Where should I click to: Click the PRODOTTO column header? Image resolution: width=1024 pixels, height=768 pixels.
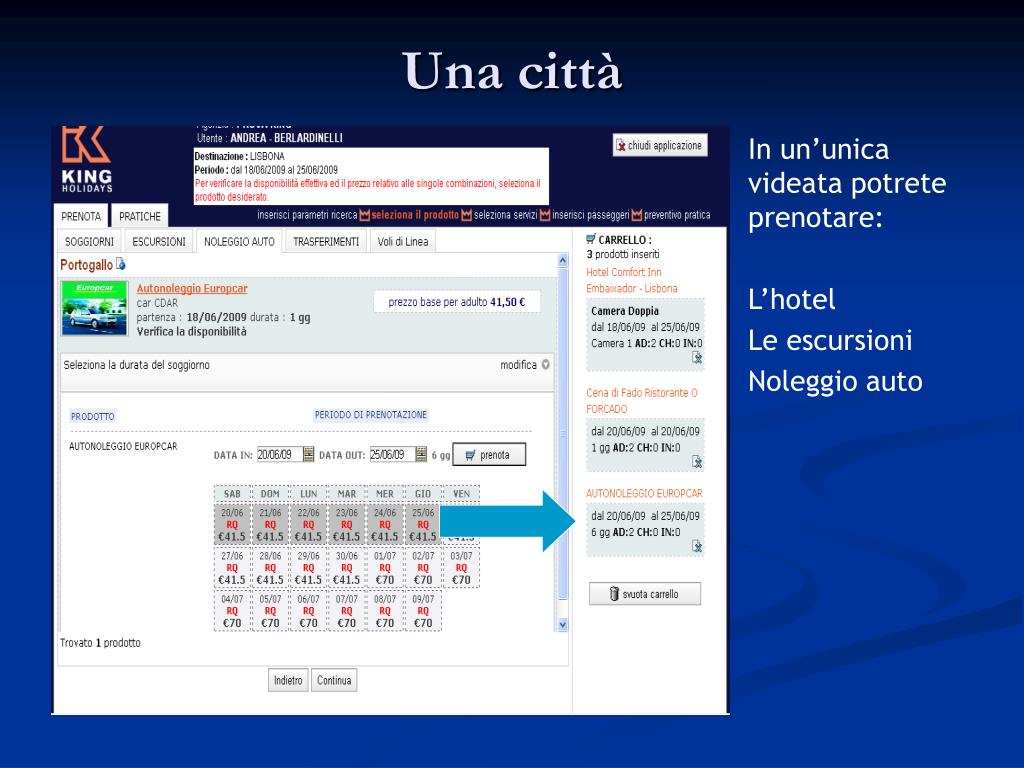click(x=93, y=416)
